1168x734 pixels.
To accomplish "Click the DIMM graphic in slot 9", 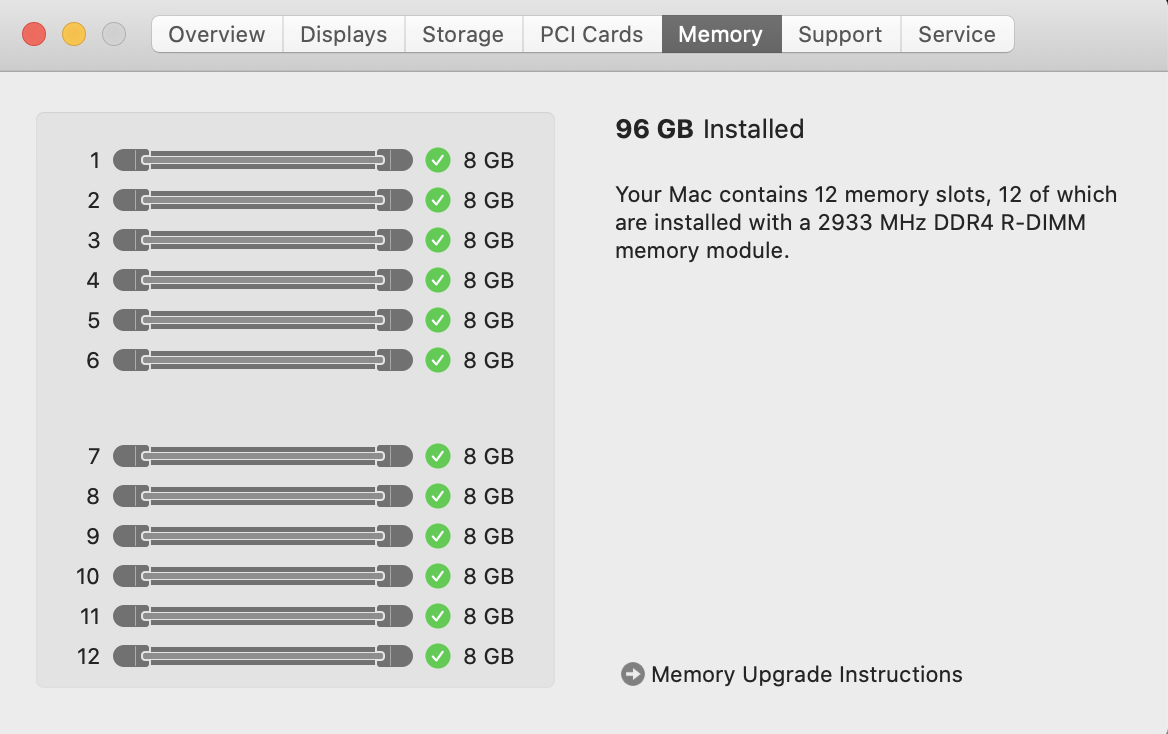I will pos(263,536).
